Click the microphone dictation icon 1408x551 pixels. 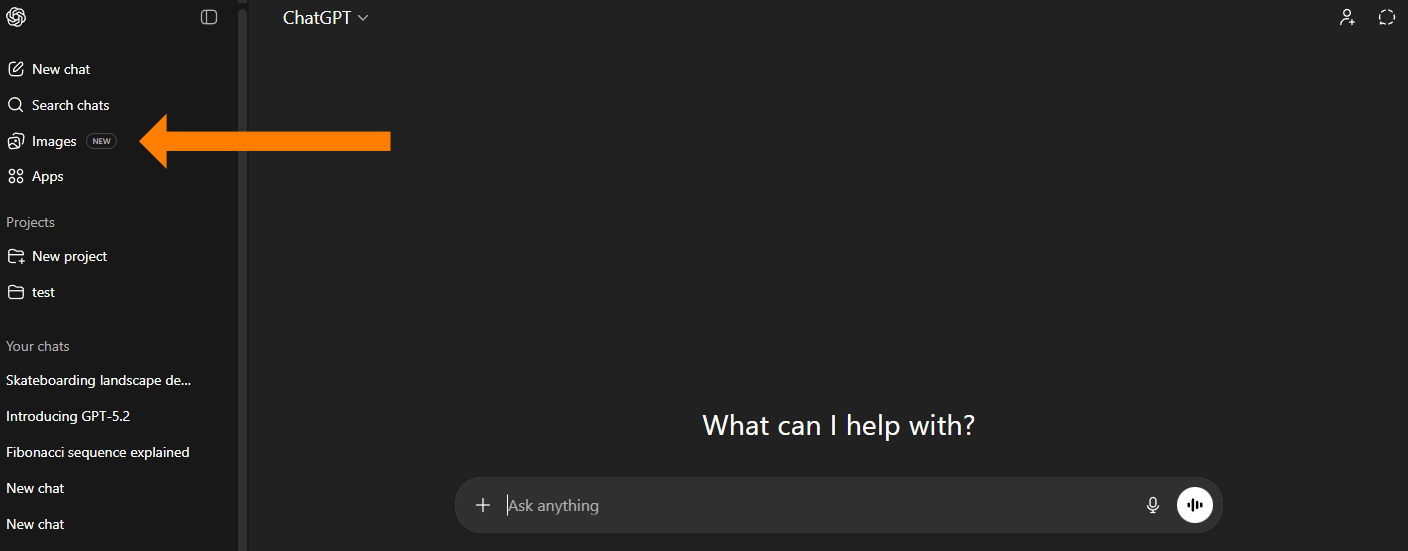coord(1153,505)
